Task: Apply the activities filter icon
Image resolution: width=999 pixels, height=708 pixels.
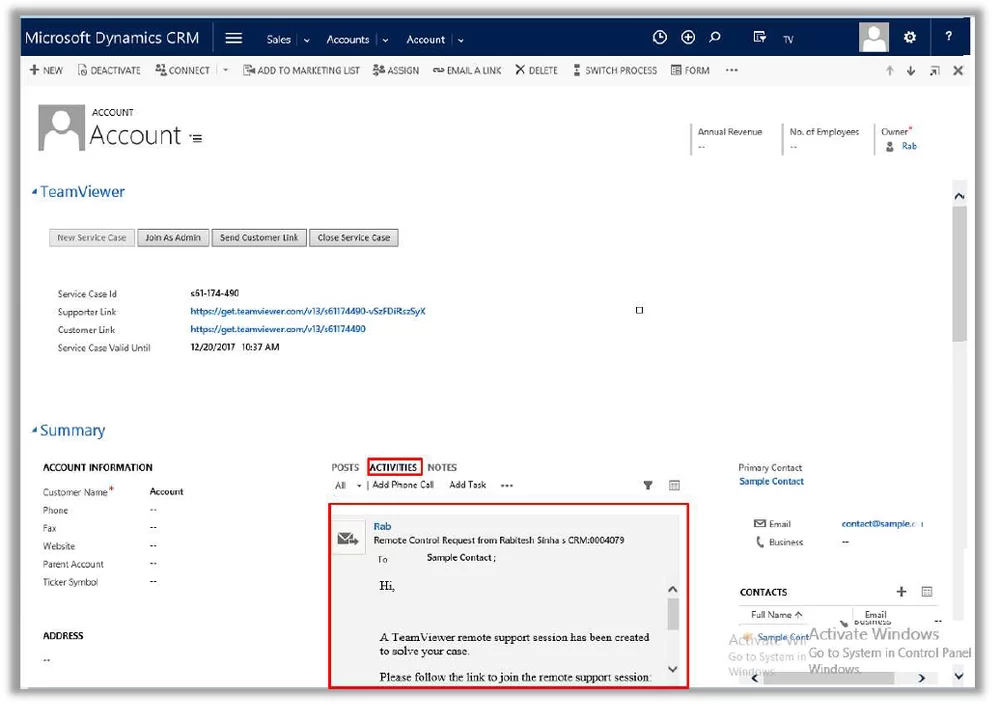Action: [647, 485]
